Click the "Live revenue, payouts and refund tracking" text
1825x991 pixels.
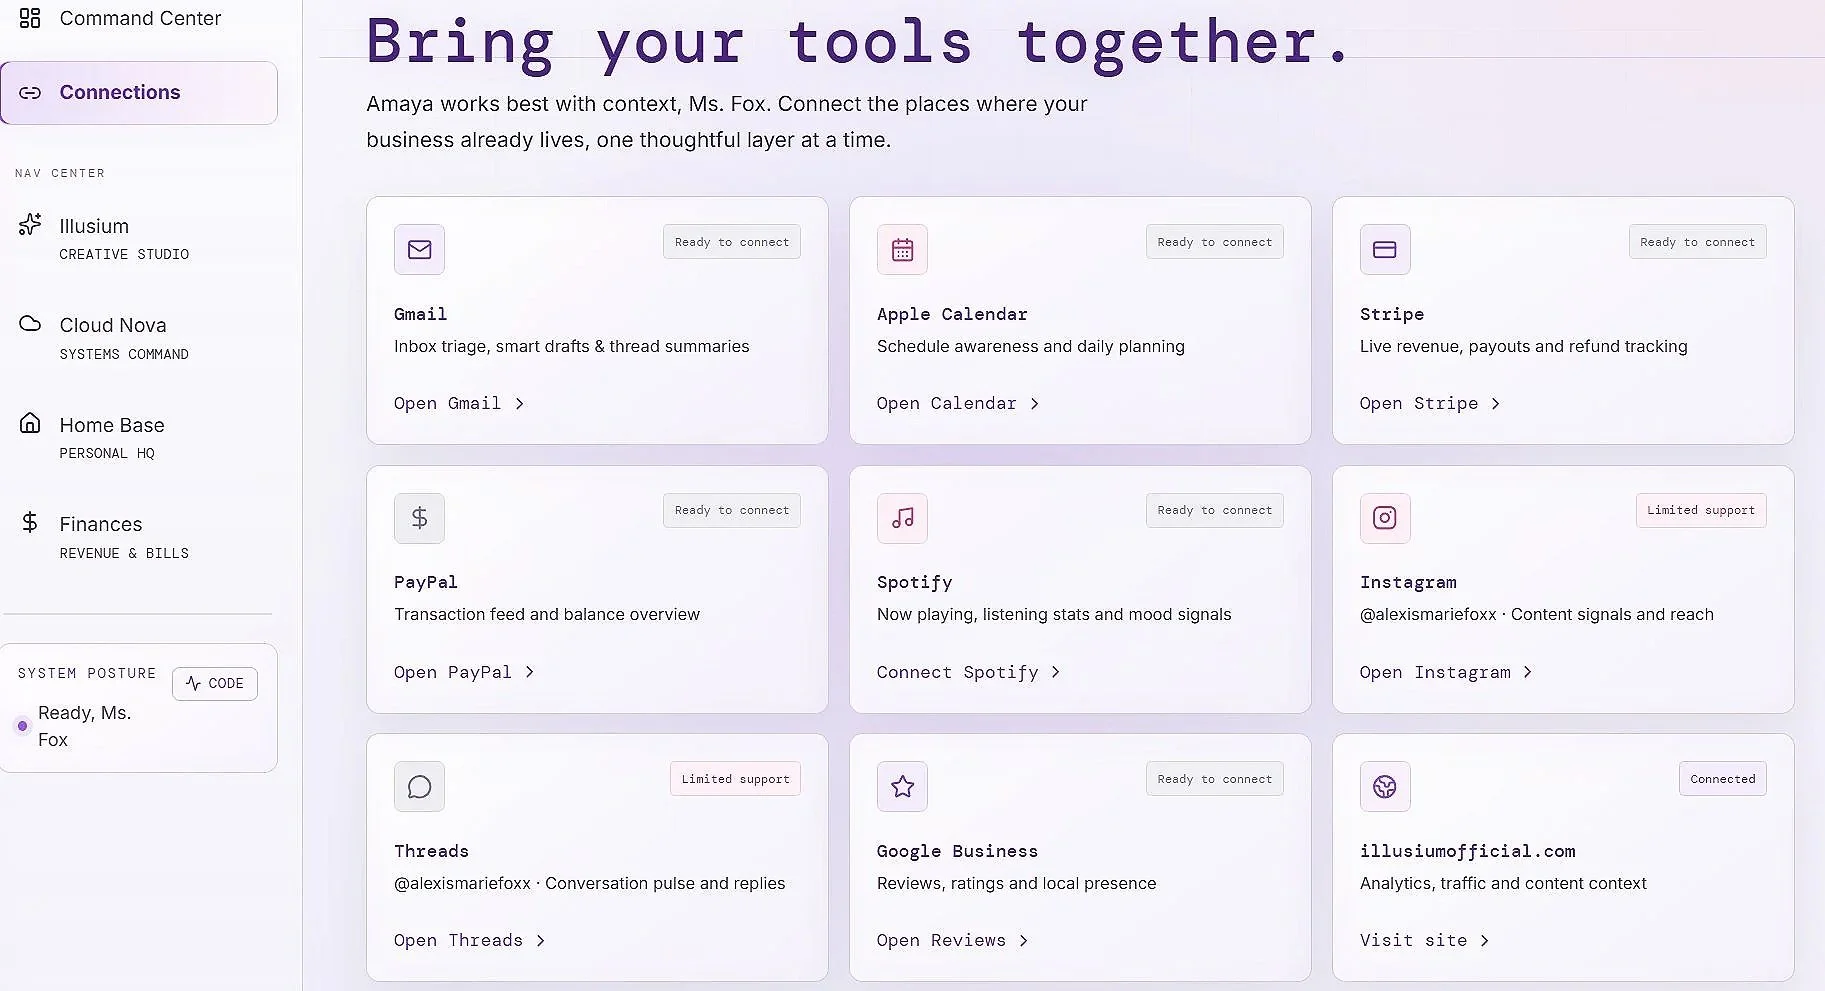[1524, 346]
